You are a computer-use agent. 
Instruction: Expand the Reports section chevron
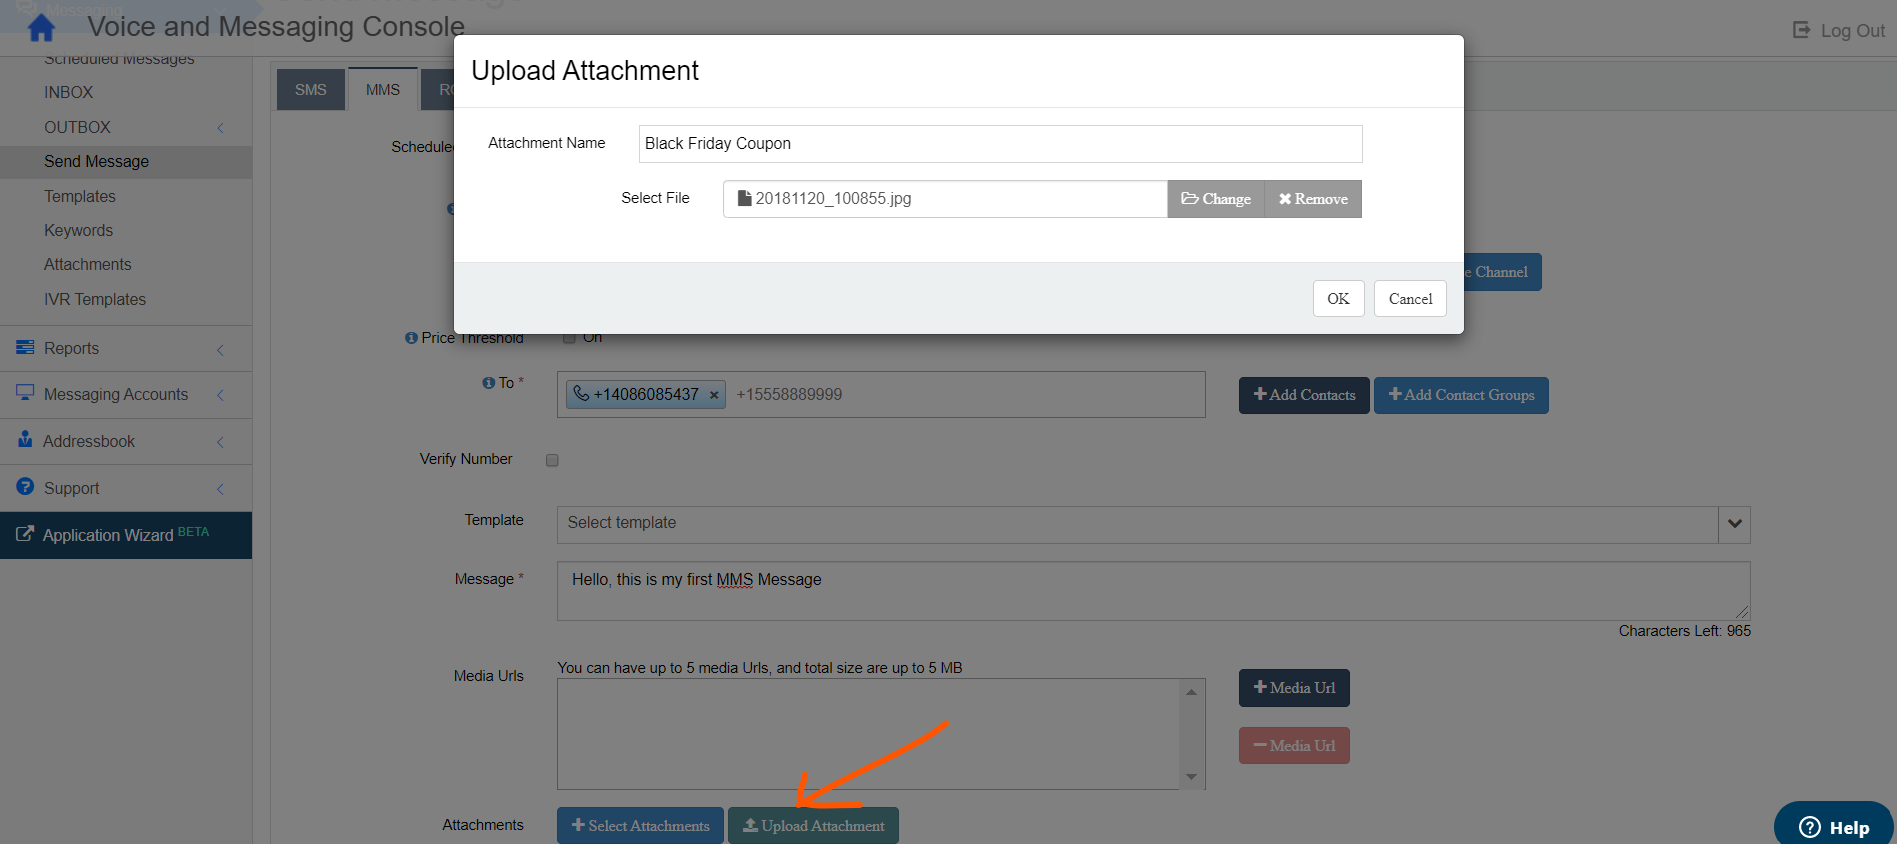click(220, 349)
